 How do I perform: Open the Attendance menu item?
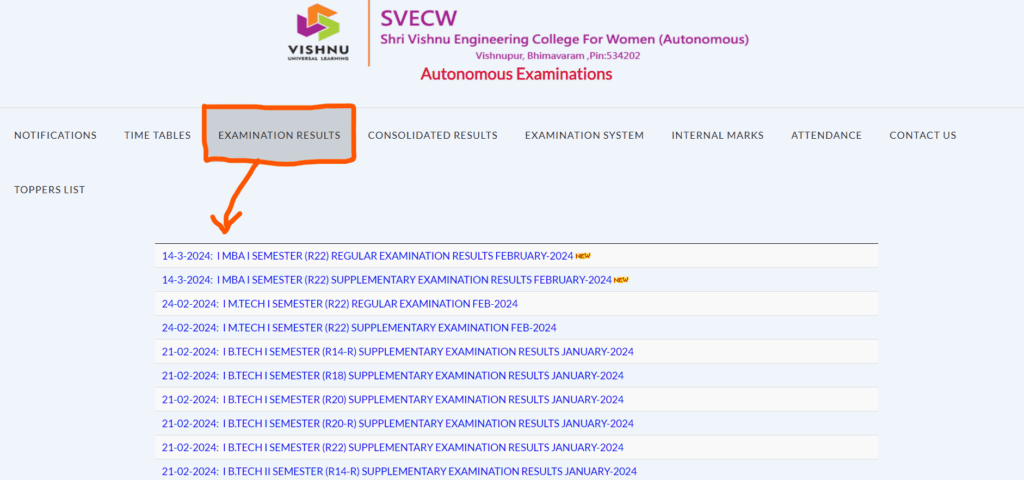tap(826, 135)
